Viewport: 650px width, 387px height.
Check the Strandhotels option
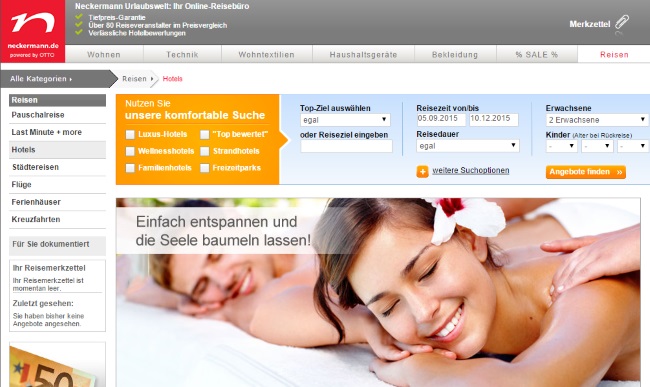[x=205, y=151]
